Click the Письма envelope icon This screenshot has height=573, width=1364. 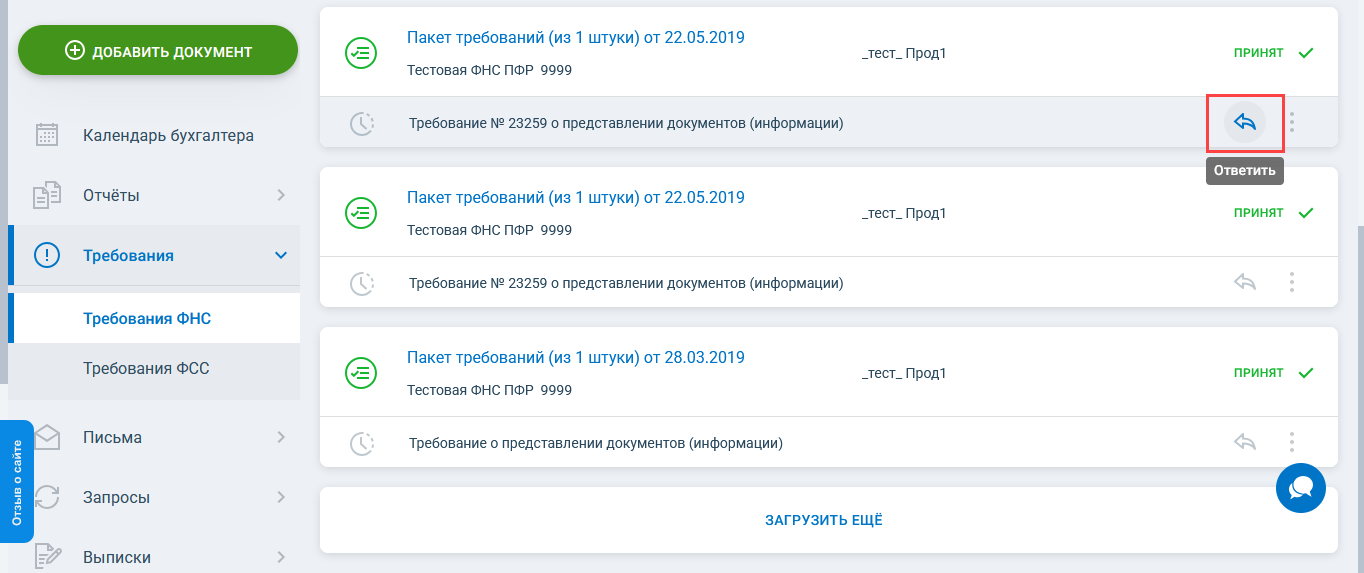coord(47,437)
